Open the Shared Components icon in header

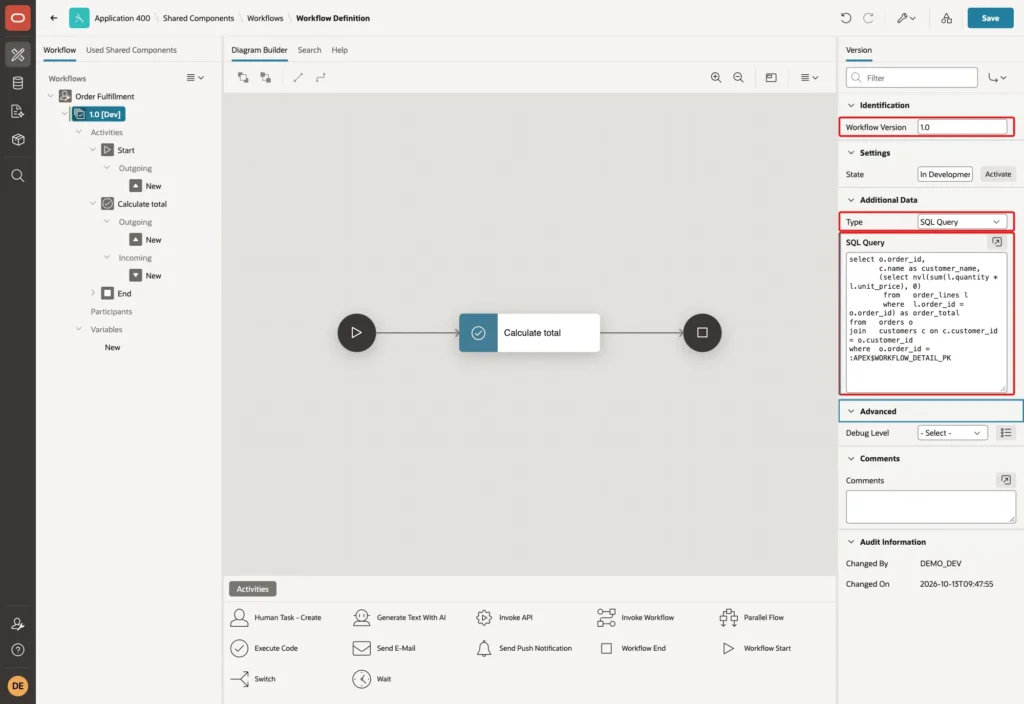(x=946, y=18)
